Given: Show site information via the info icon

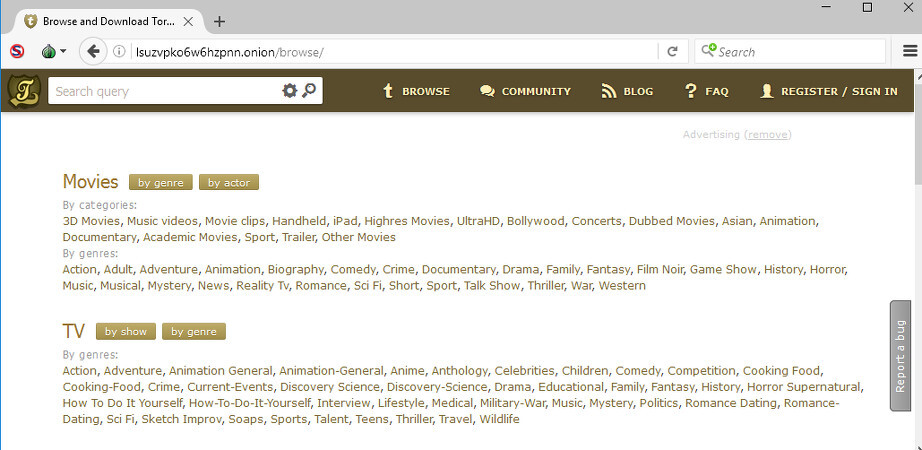Looking at the screenshot, I should click(x=119, y=52).
